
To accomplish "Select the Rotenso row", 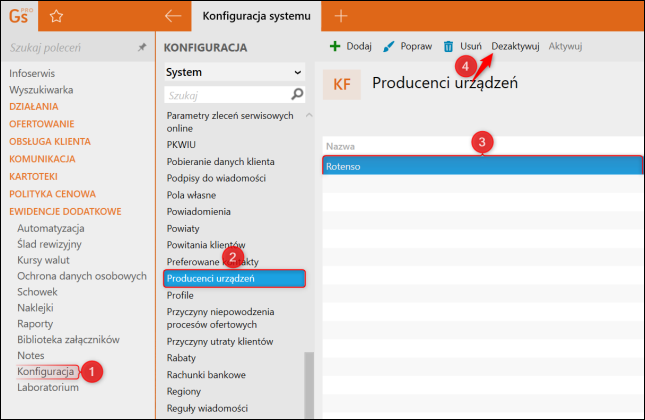I will click(482, 166).
